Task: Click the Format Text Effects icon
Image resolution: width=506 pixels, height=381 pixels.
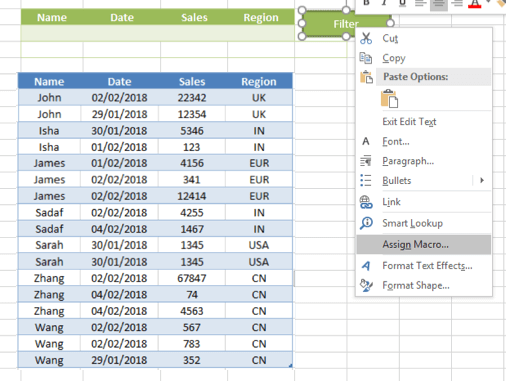Action: tap(366, 266)
